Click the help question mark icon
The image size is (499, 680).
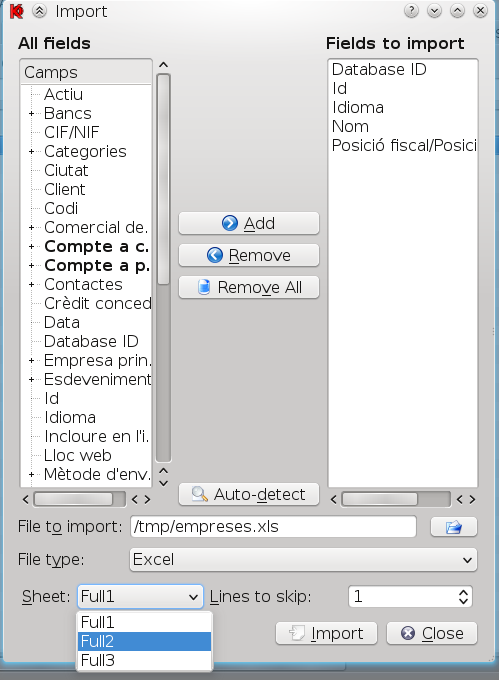(x=411, y=10)
